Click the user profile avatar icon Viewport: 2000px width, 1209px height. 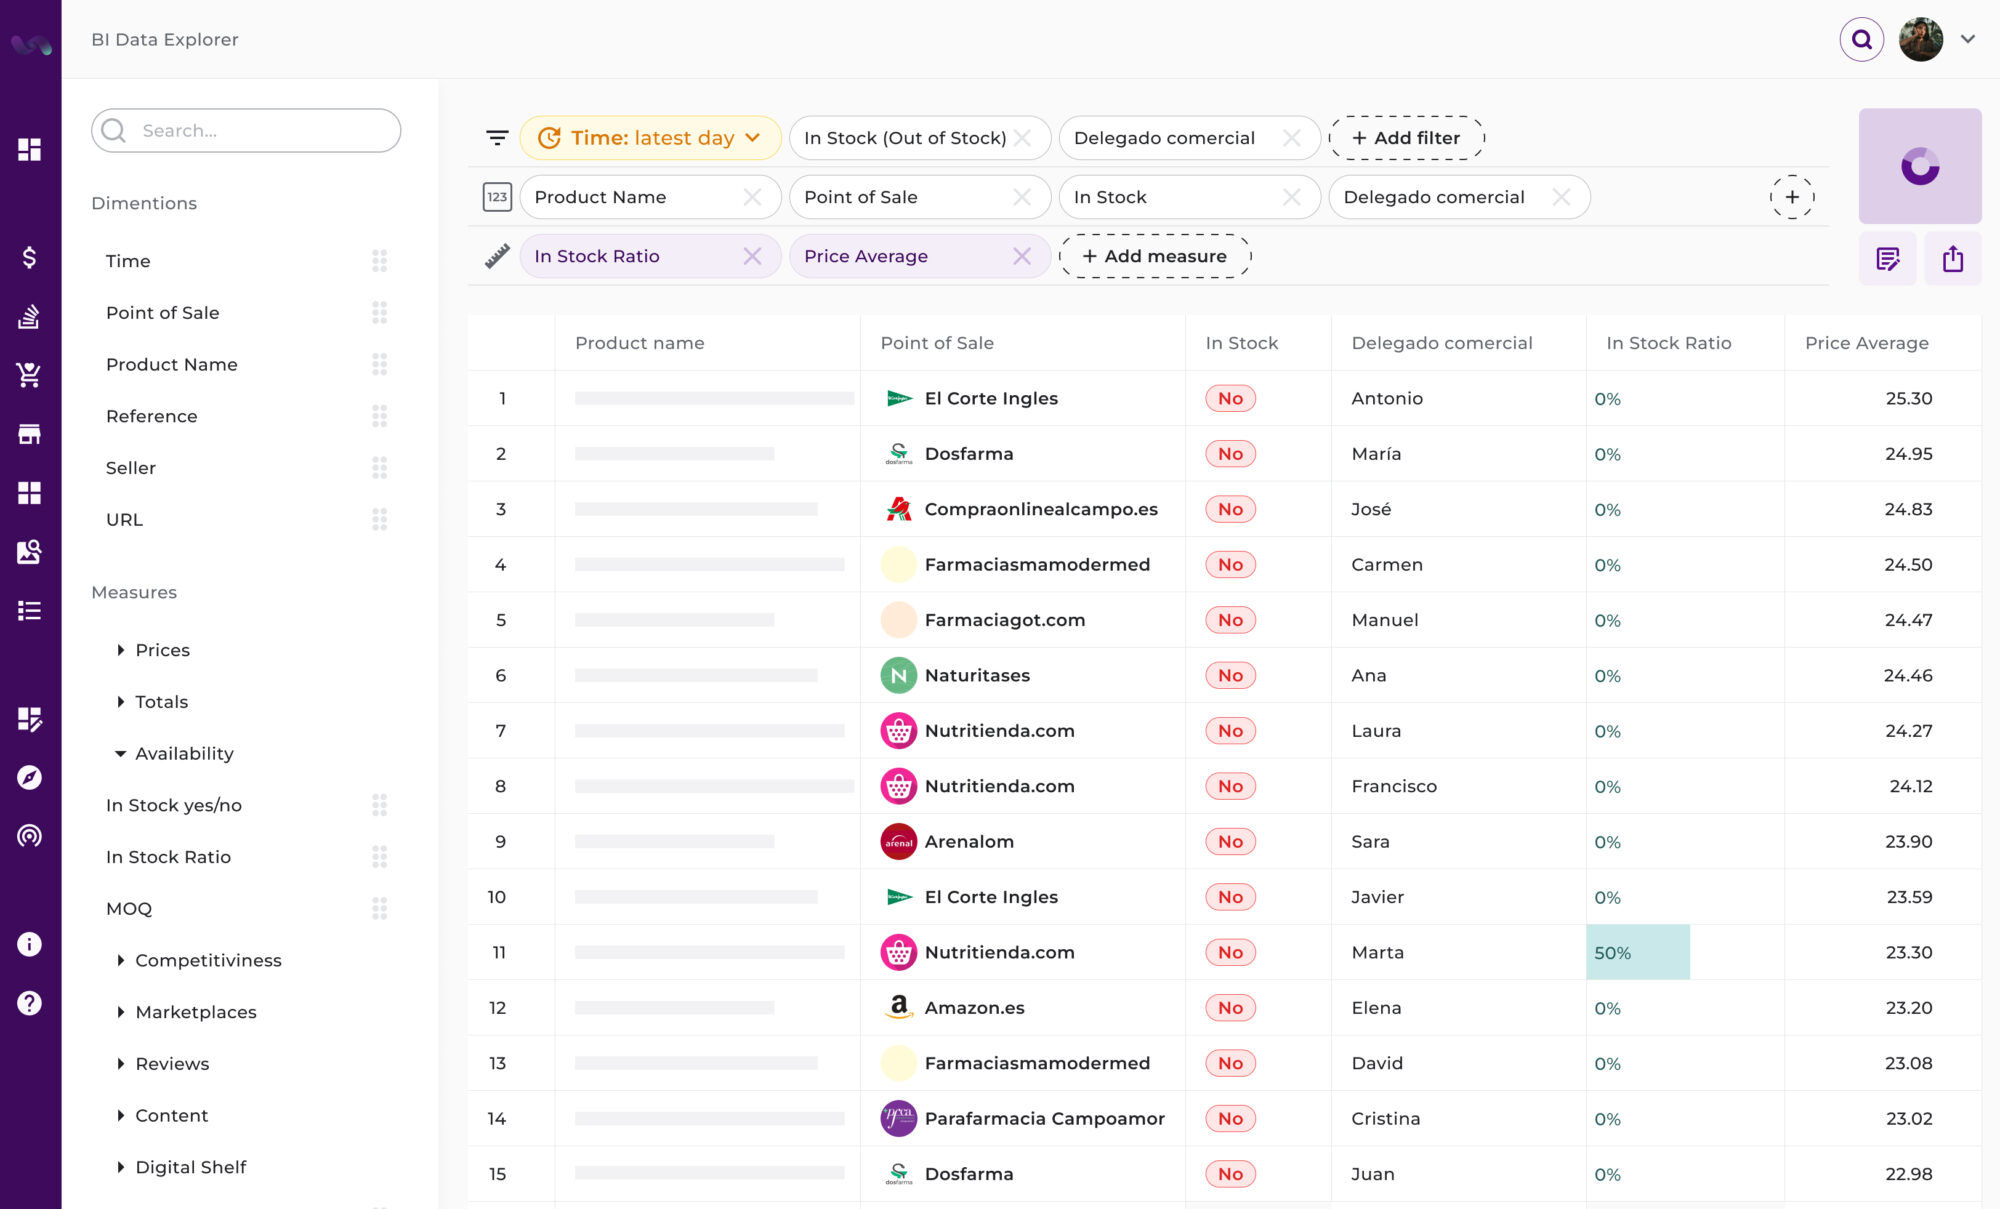pyautogui.click(x=1924, y=39)
